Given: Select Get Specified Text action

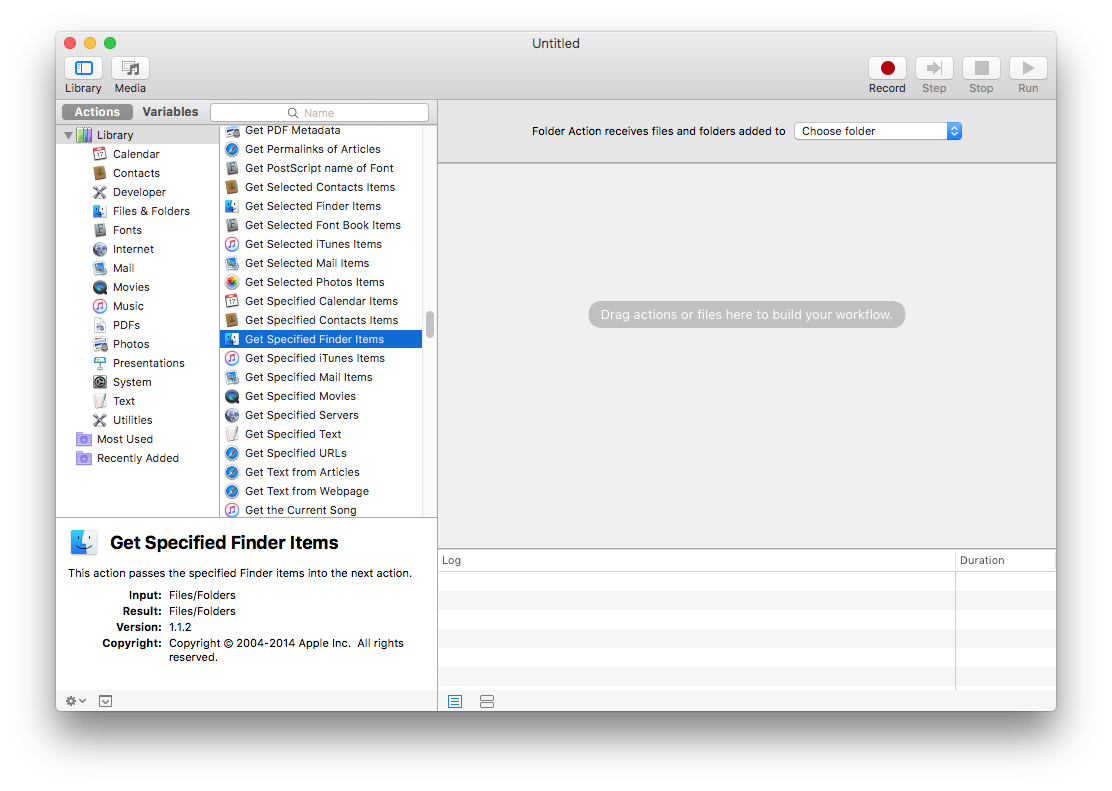Looking at the screenshot, I should pos(321,434).
